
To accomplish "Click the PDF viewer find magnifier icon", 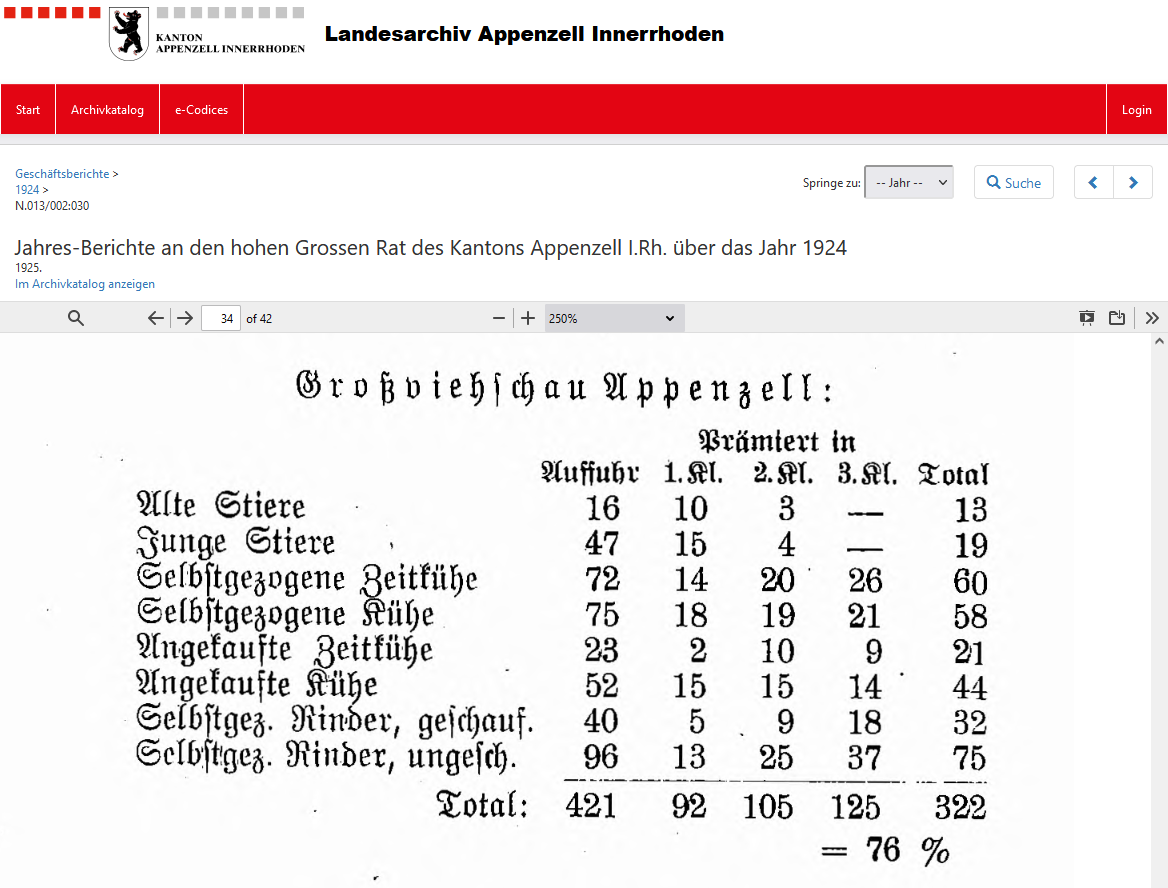I will (76, 318).
